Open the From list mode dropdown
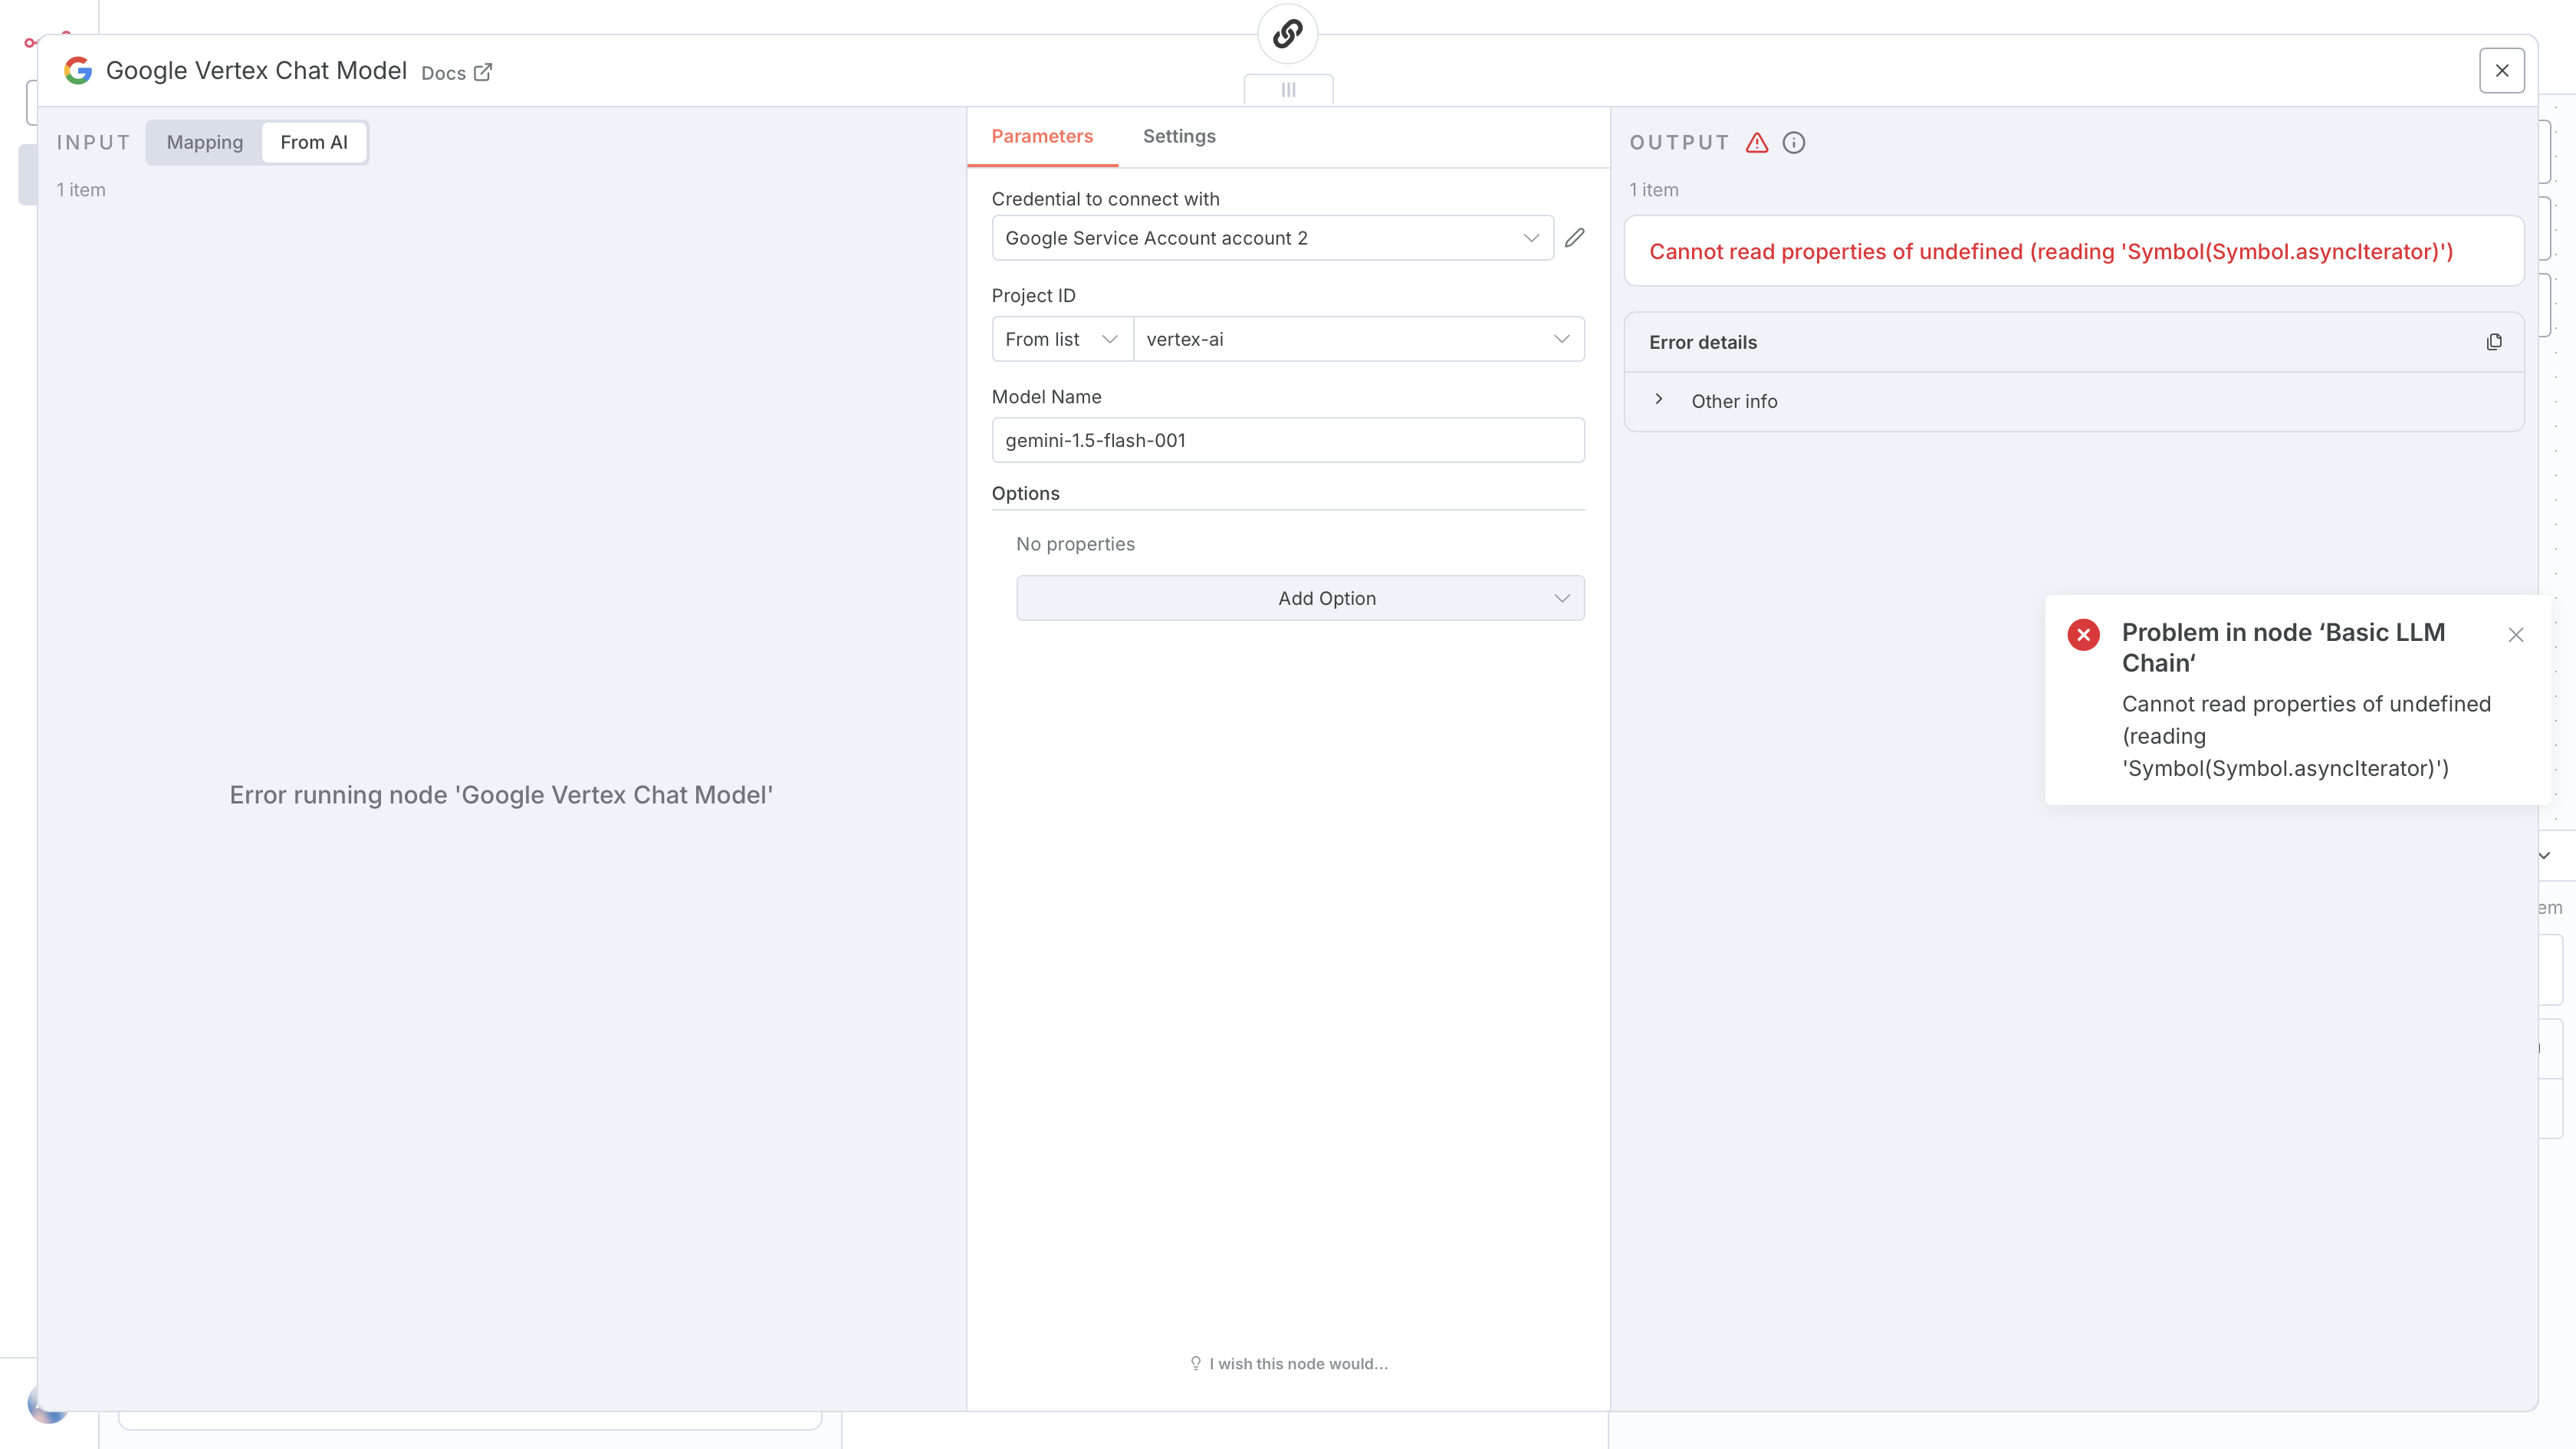This screenshot has height=1449, width=2576. pyautogui.click(x=1061, y=339)
